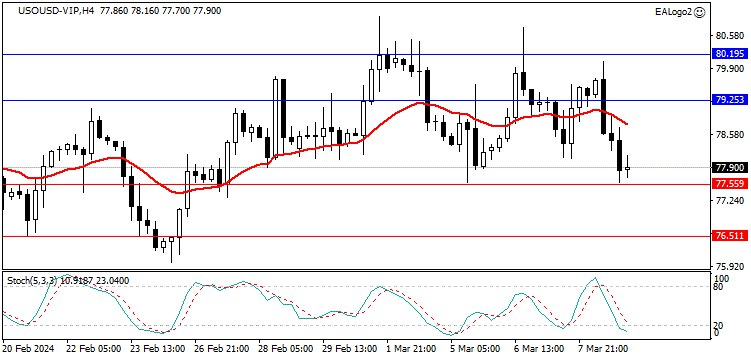Click the 20 Feb 2024 date label
Screen dimensions: 751x360
click(x=29, y=348)
